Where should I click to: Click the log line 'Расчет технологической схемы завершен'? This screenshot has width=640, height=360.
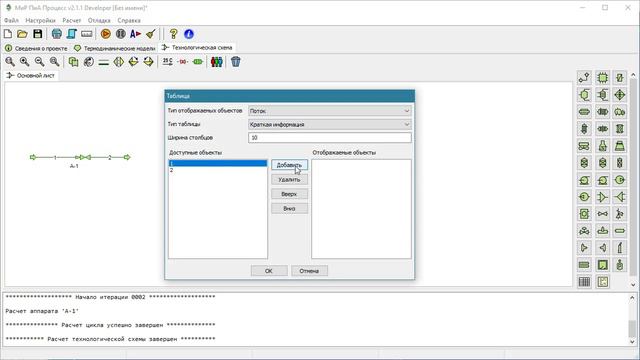click(x=110, y=339)
